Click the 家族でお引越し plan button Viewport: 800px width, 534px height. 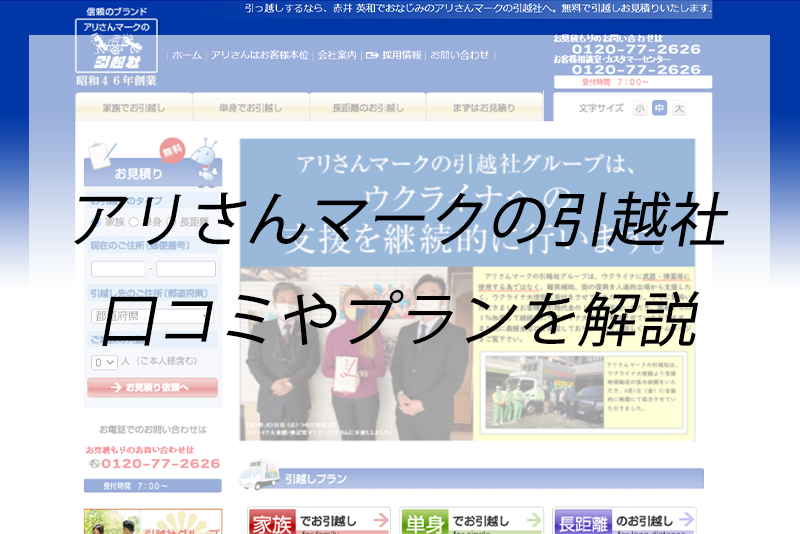point(319,521)
